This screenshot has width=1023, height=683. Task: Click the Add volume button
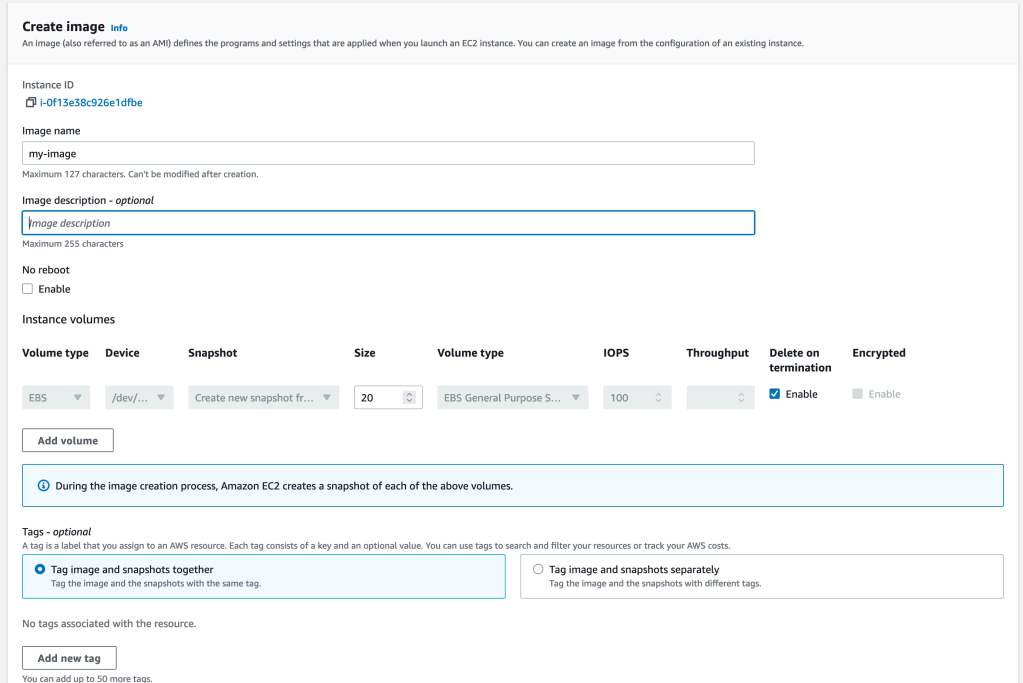67,440
